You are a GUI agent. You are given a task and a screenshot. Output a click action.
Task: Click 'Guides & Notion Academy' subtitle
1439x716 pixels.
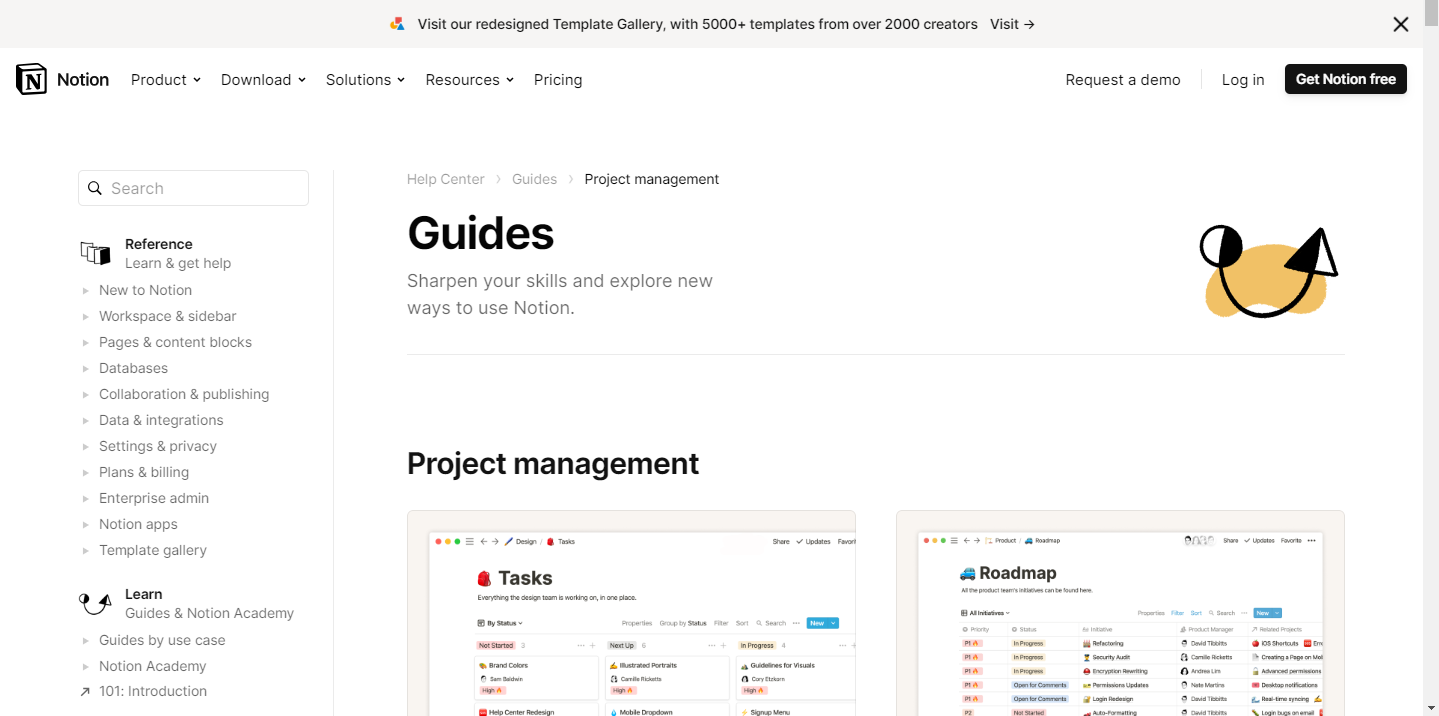tap(210, 613)
